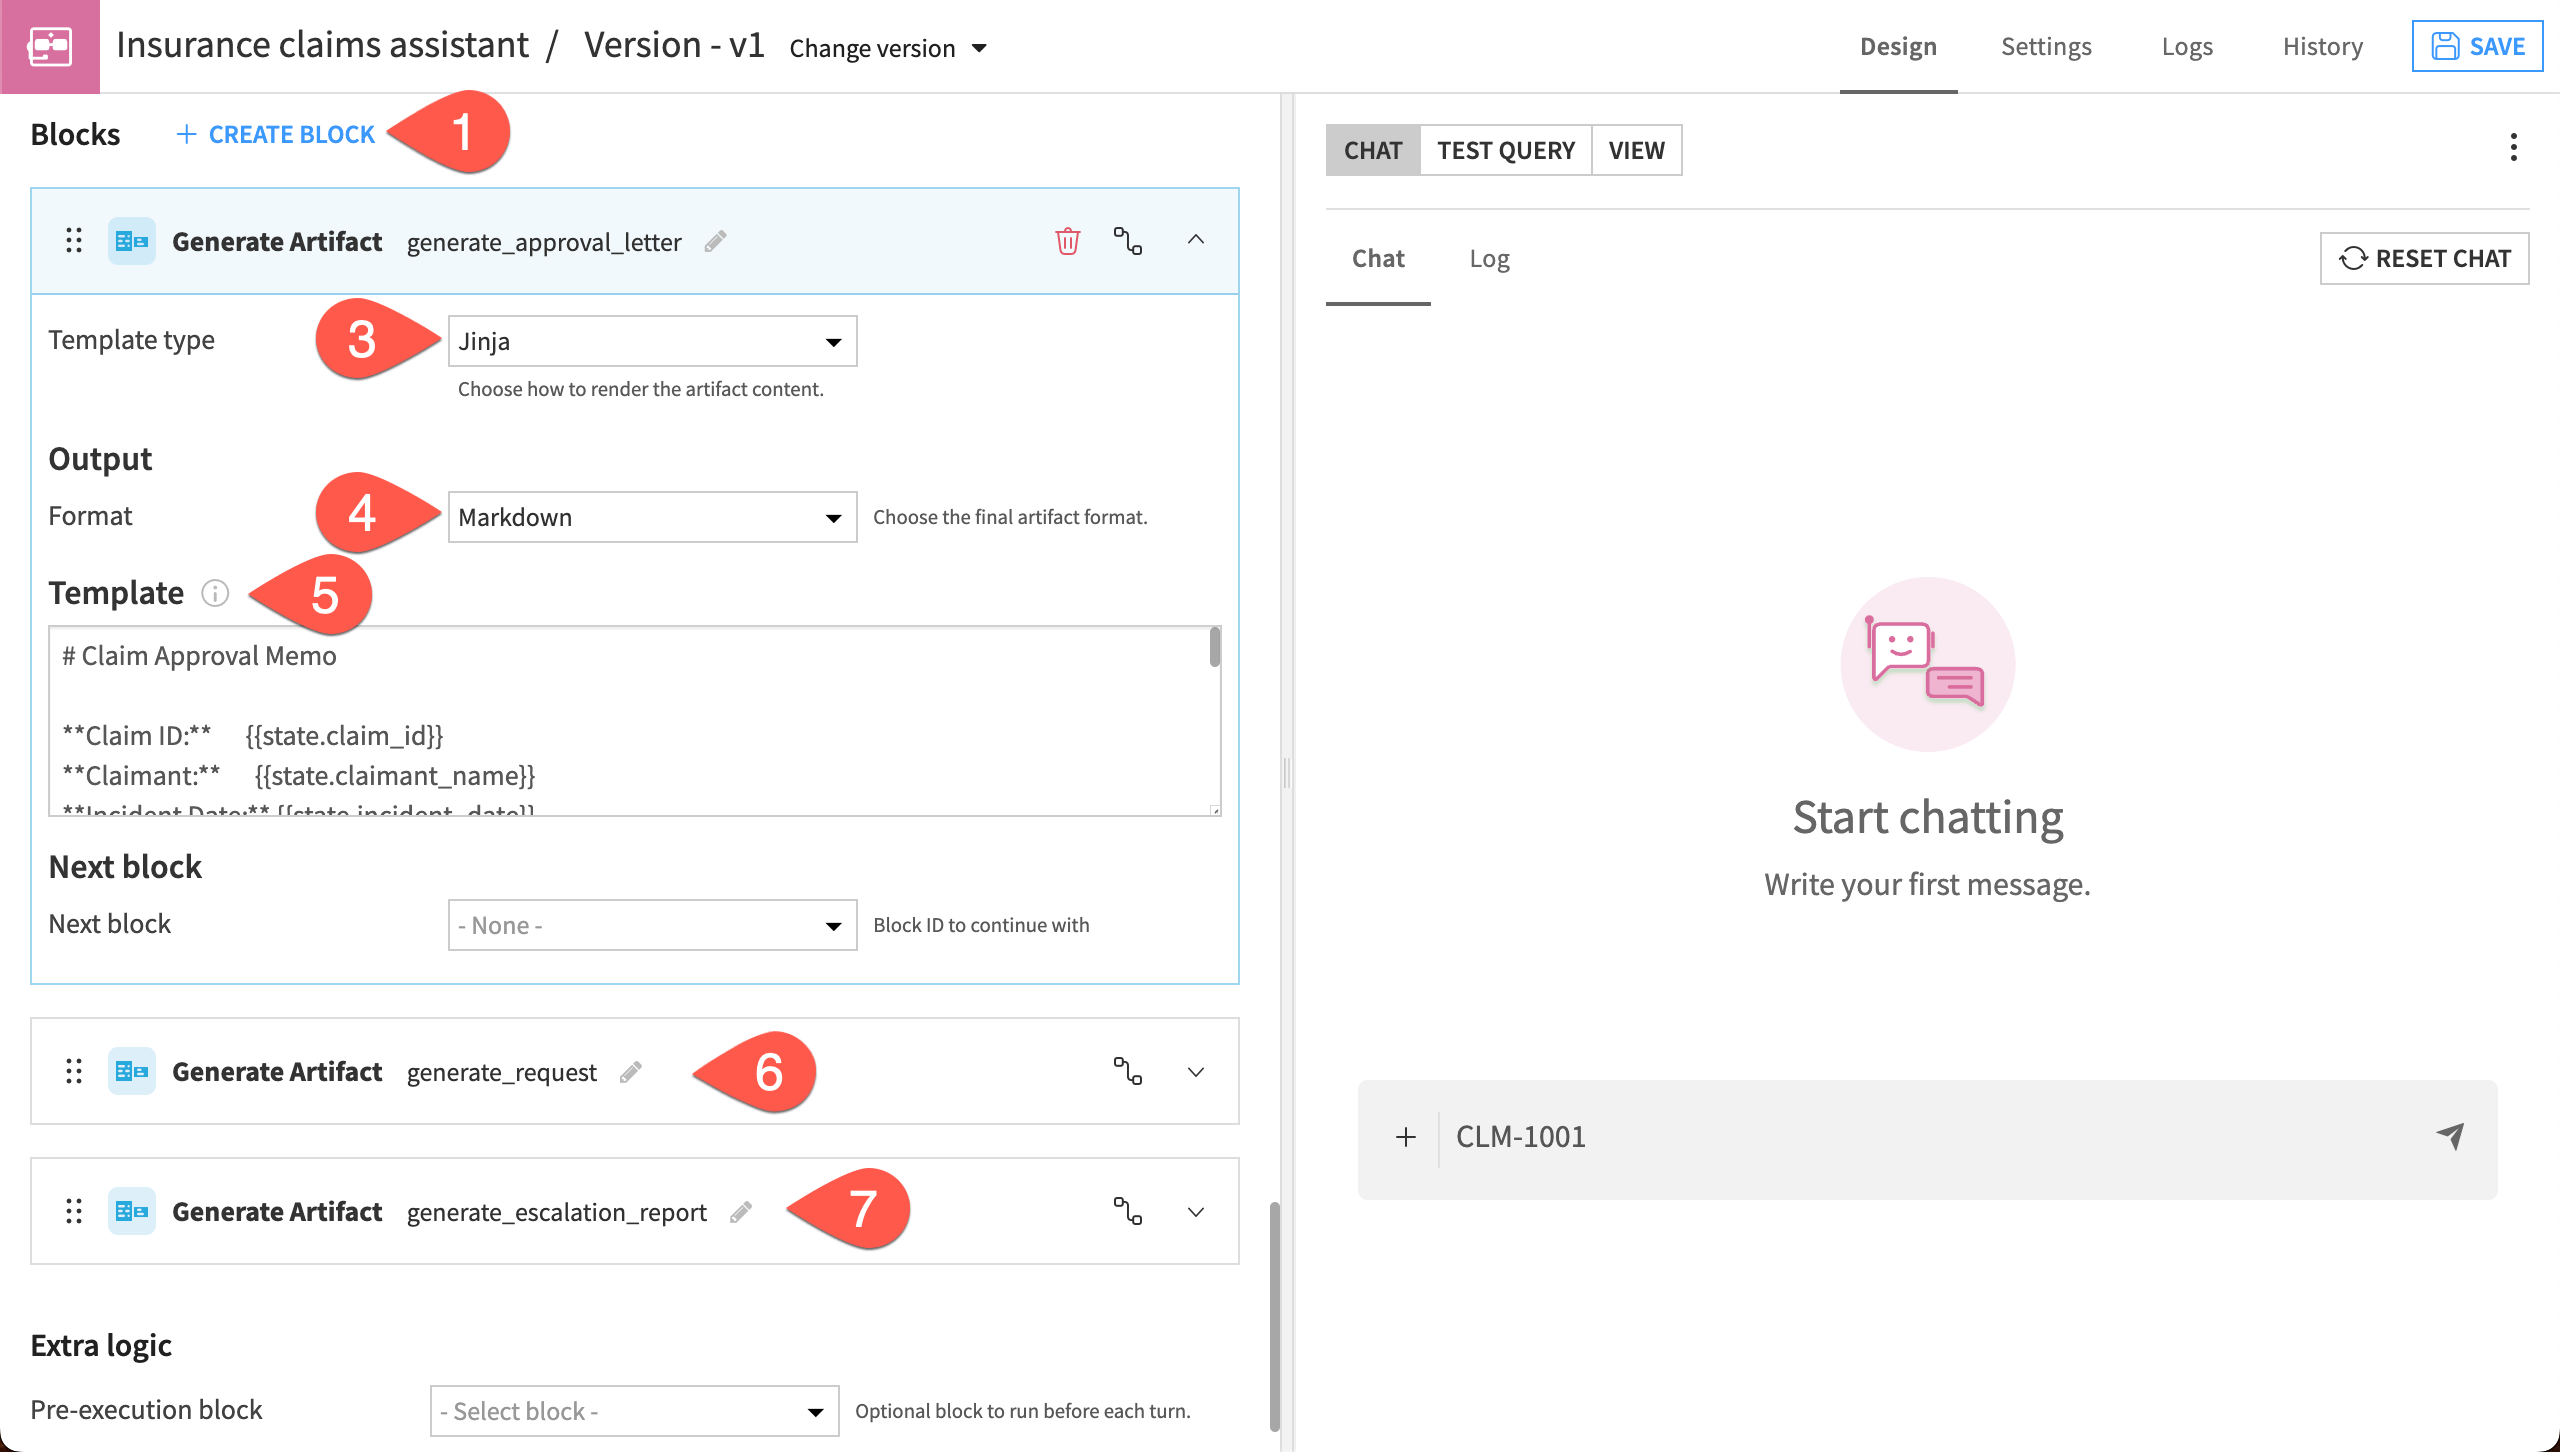Delete the generate_approval_letter block

pos(1066,241)
